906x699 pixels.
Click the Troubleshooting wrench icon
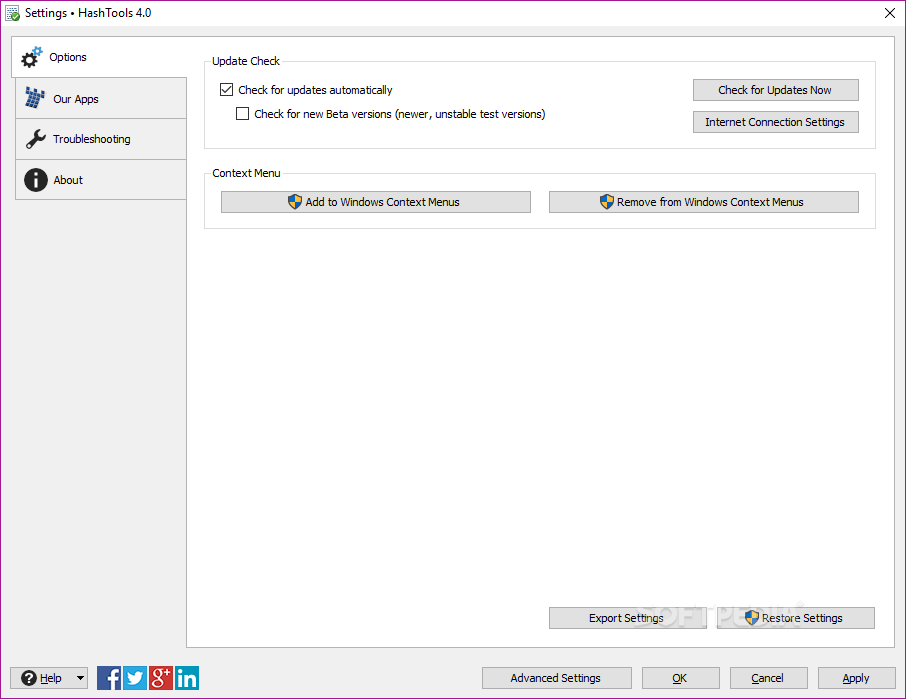click(36, 139)
